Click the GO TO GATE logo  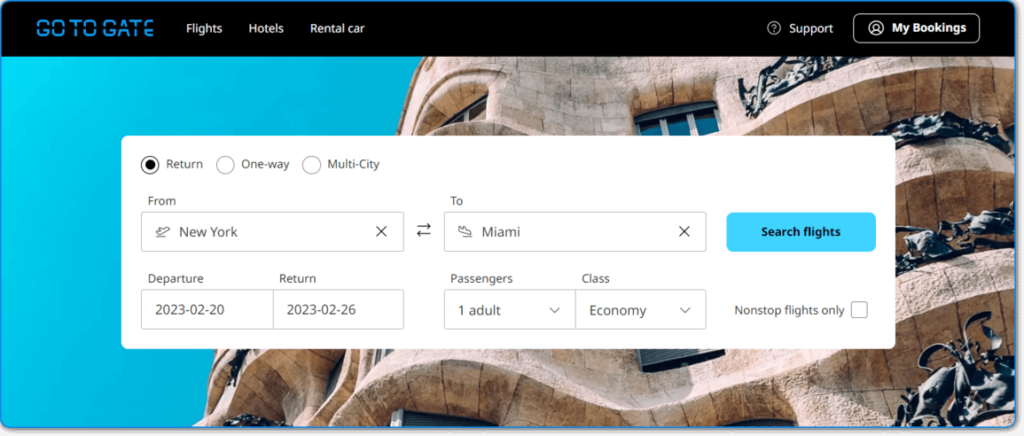[95, 28]
